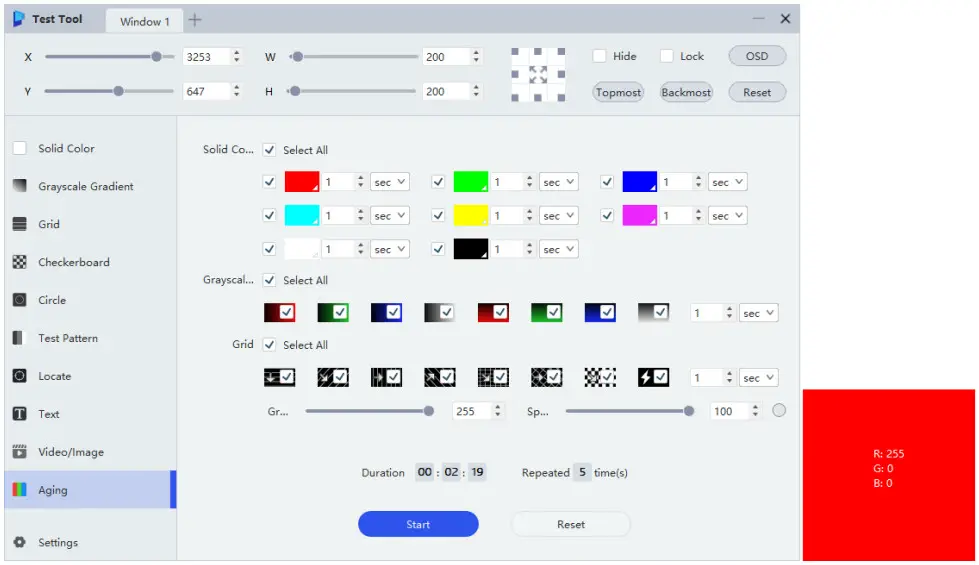Toggle Solid Color Select All checkbox
979x565 pixels.
(x=269, y=150)
